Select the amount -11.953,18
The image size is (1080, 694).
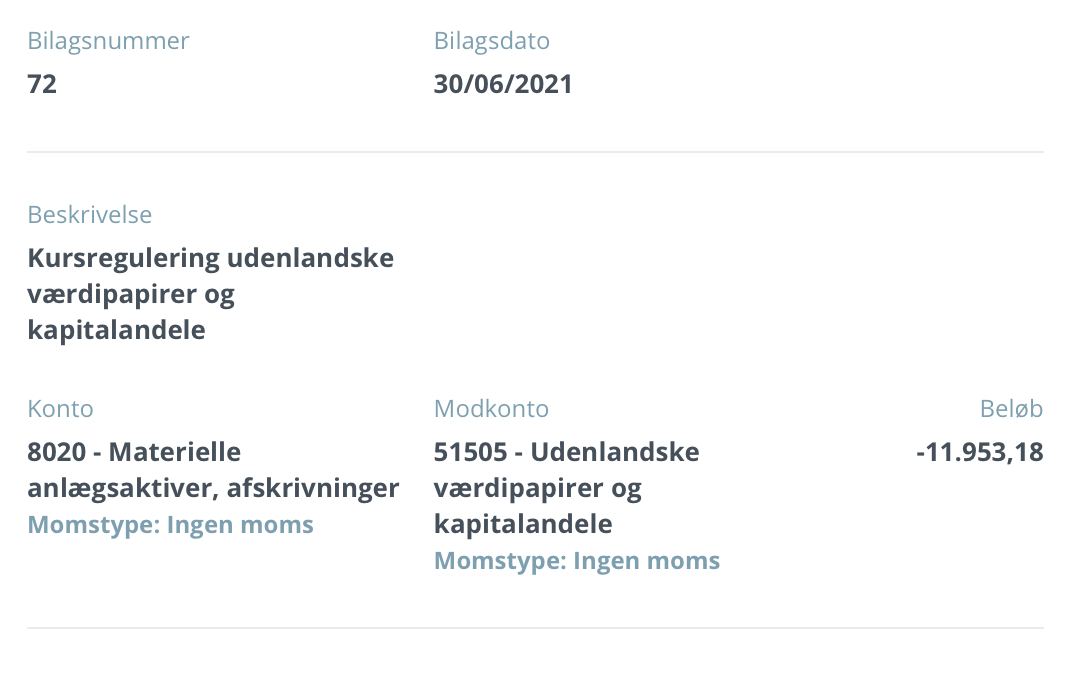[x=979, y=452]
